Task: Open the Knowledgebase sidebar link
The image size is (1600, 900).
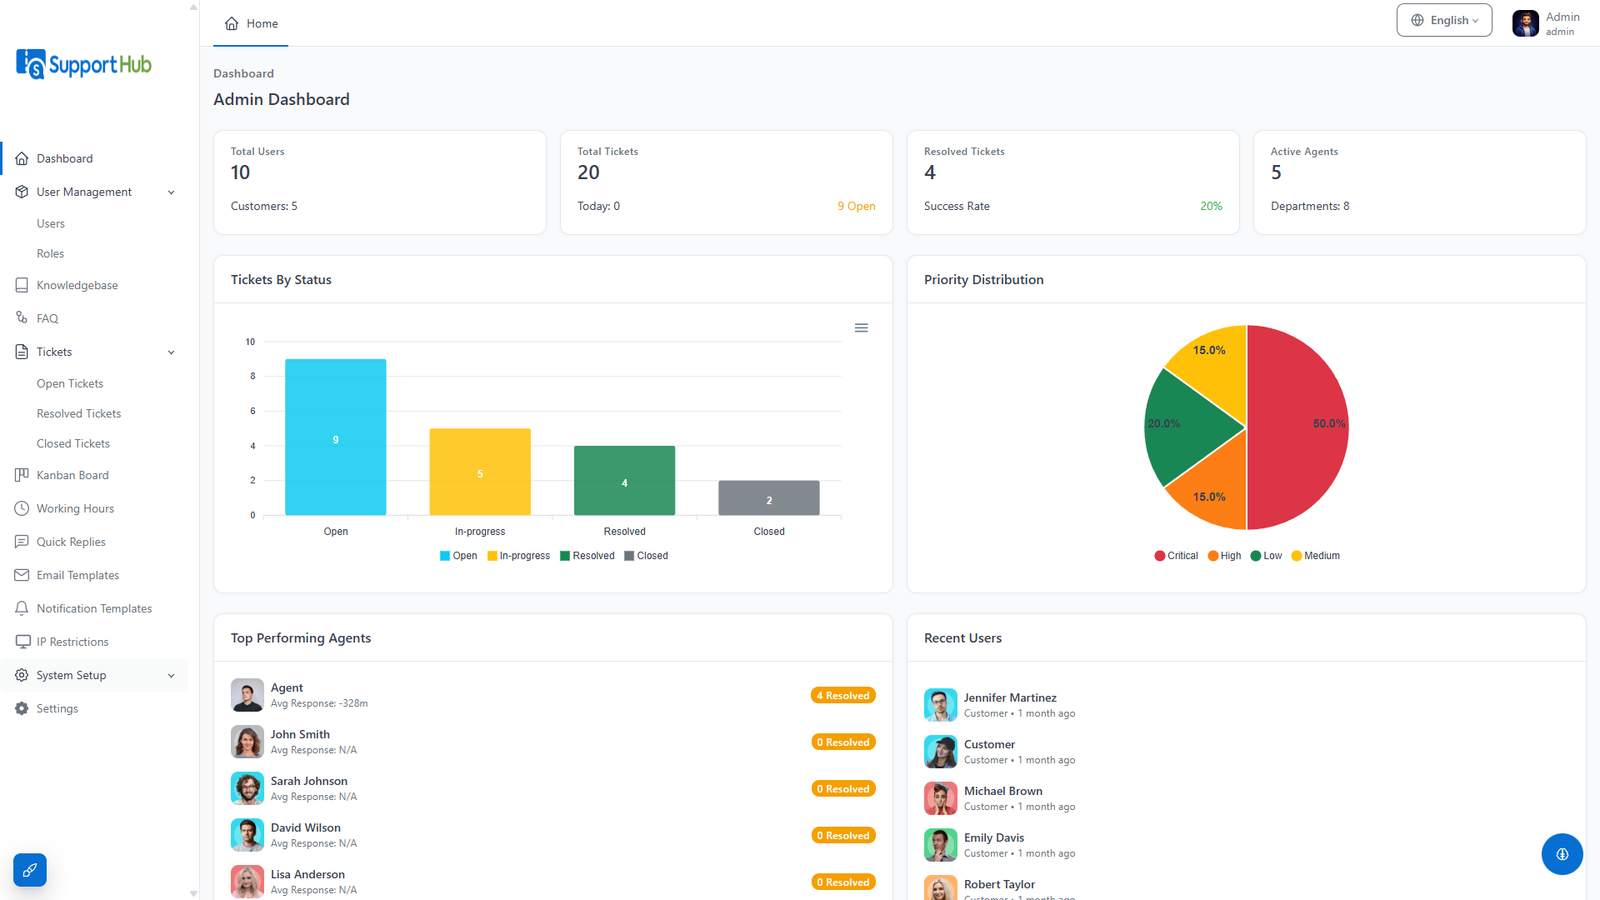Action: coord(77,285)
